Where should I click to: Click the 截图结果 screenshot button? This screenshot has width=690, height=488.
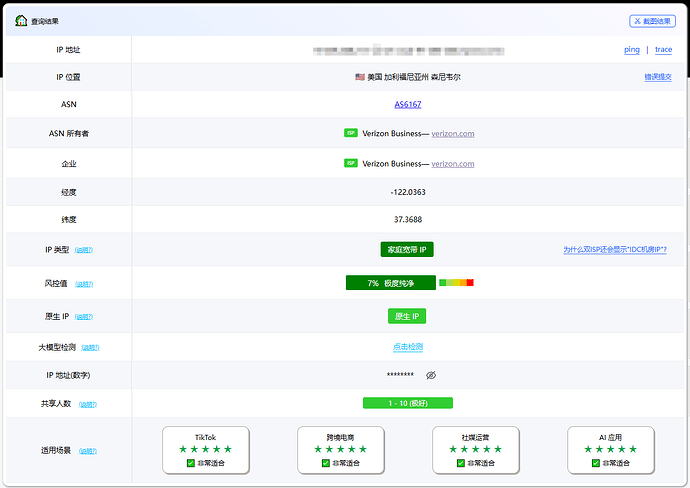[653, 21]
